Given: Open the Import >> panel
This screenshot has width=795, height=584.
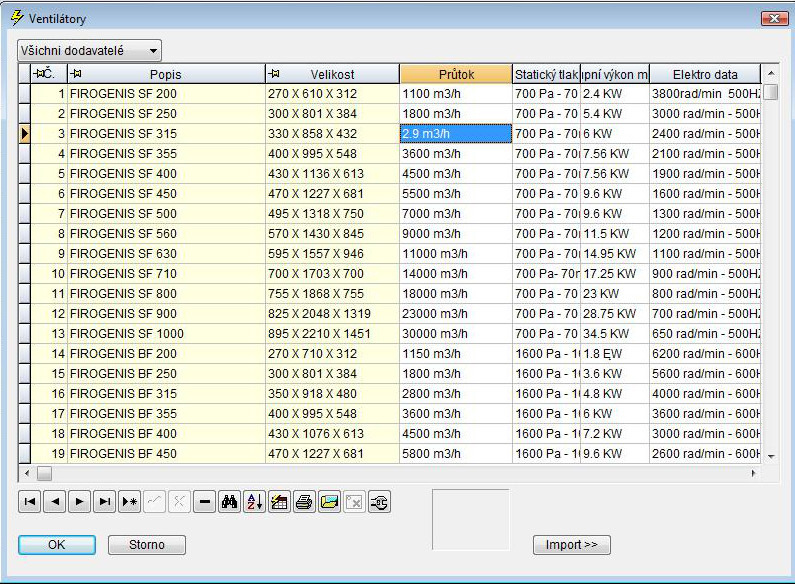Looking at the screenshot, I should point(571,544).
